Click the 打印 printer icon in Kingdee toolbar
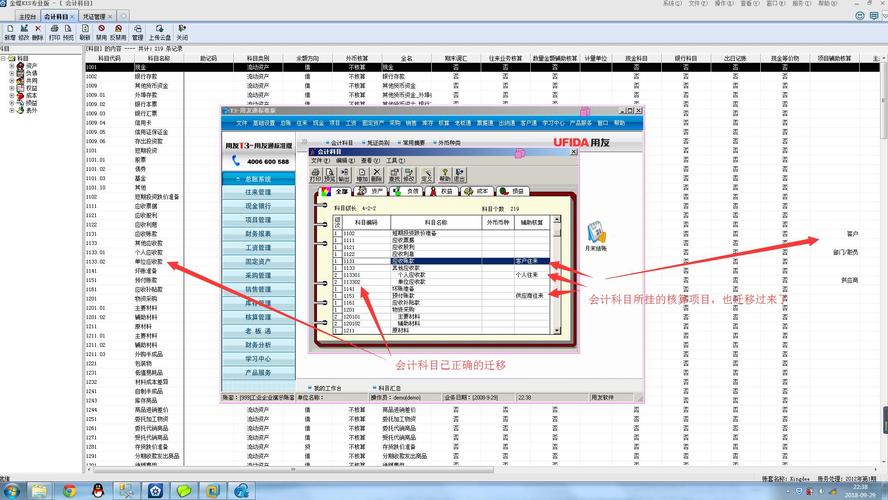 [54, 32]
